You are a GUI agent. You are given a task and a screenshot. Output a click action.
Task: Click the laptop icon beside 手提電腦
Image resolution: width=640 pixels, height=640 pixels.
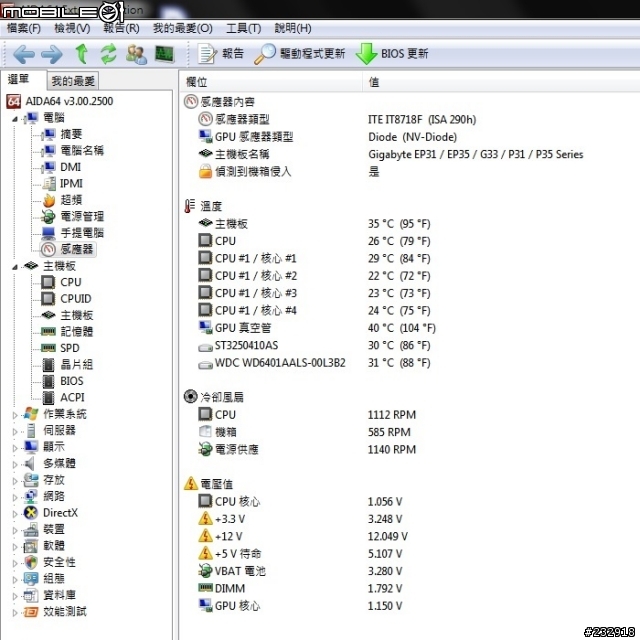[48, 233]
